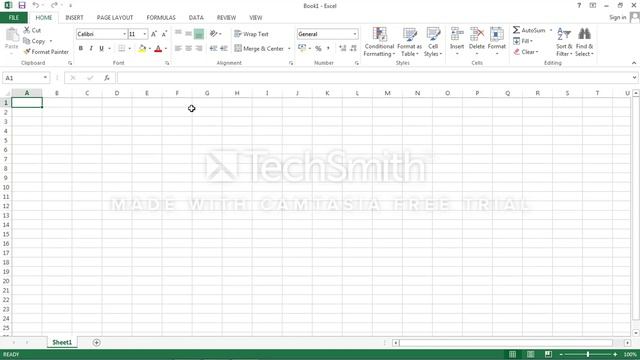
Task: Apply percent style
Action: click(318, 49)
